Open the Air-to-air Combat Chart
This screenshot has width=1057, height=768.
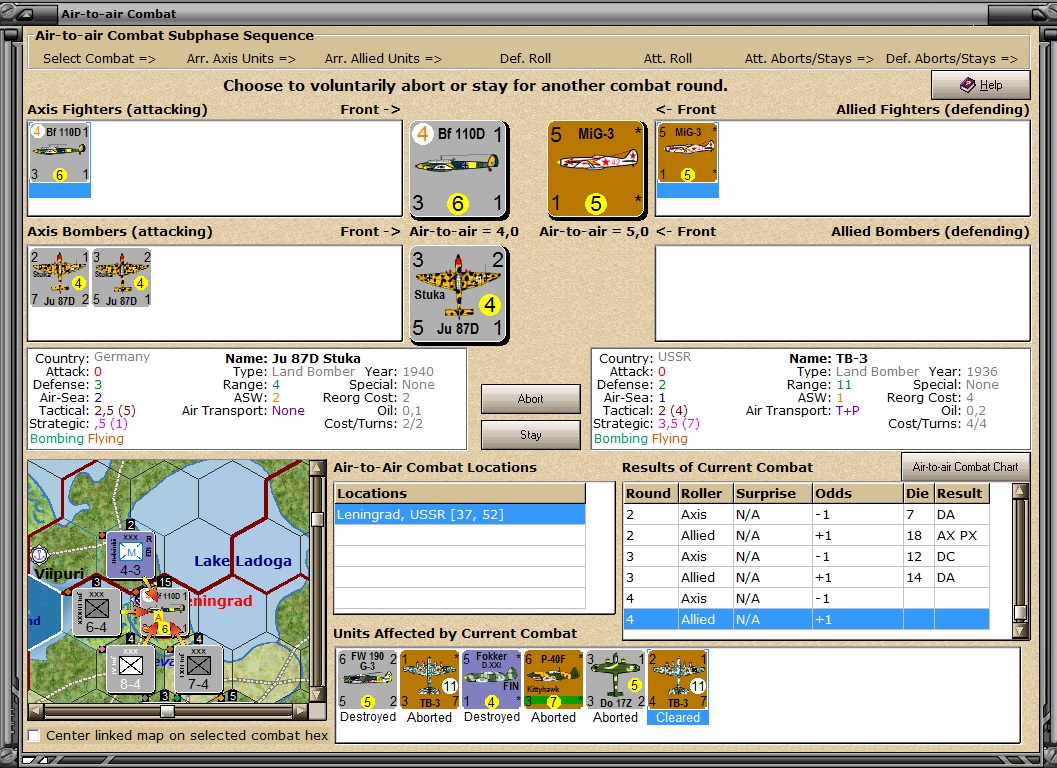(x=965, y=467)
